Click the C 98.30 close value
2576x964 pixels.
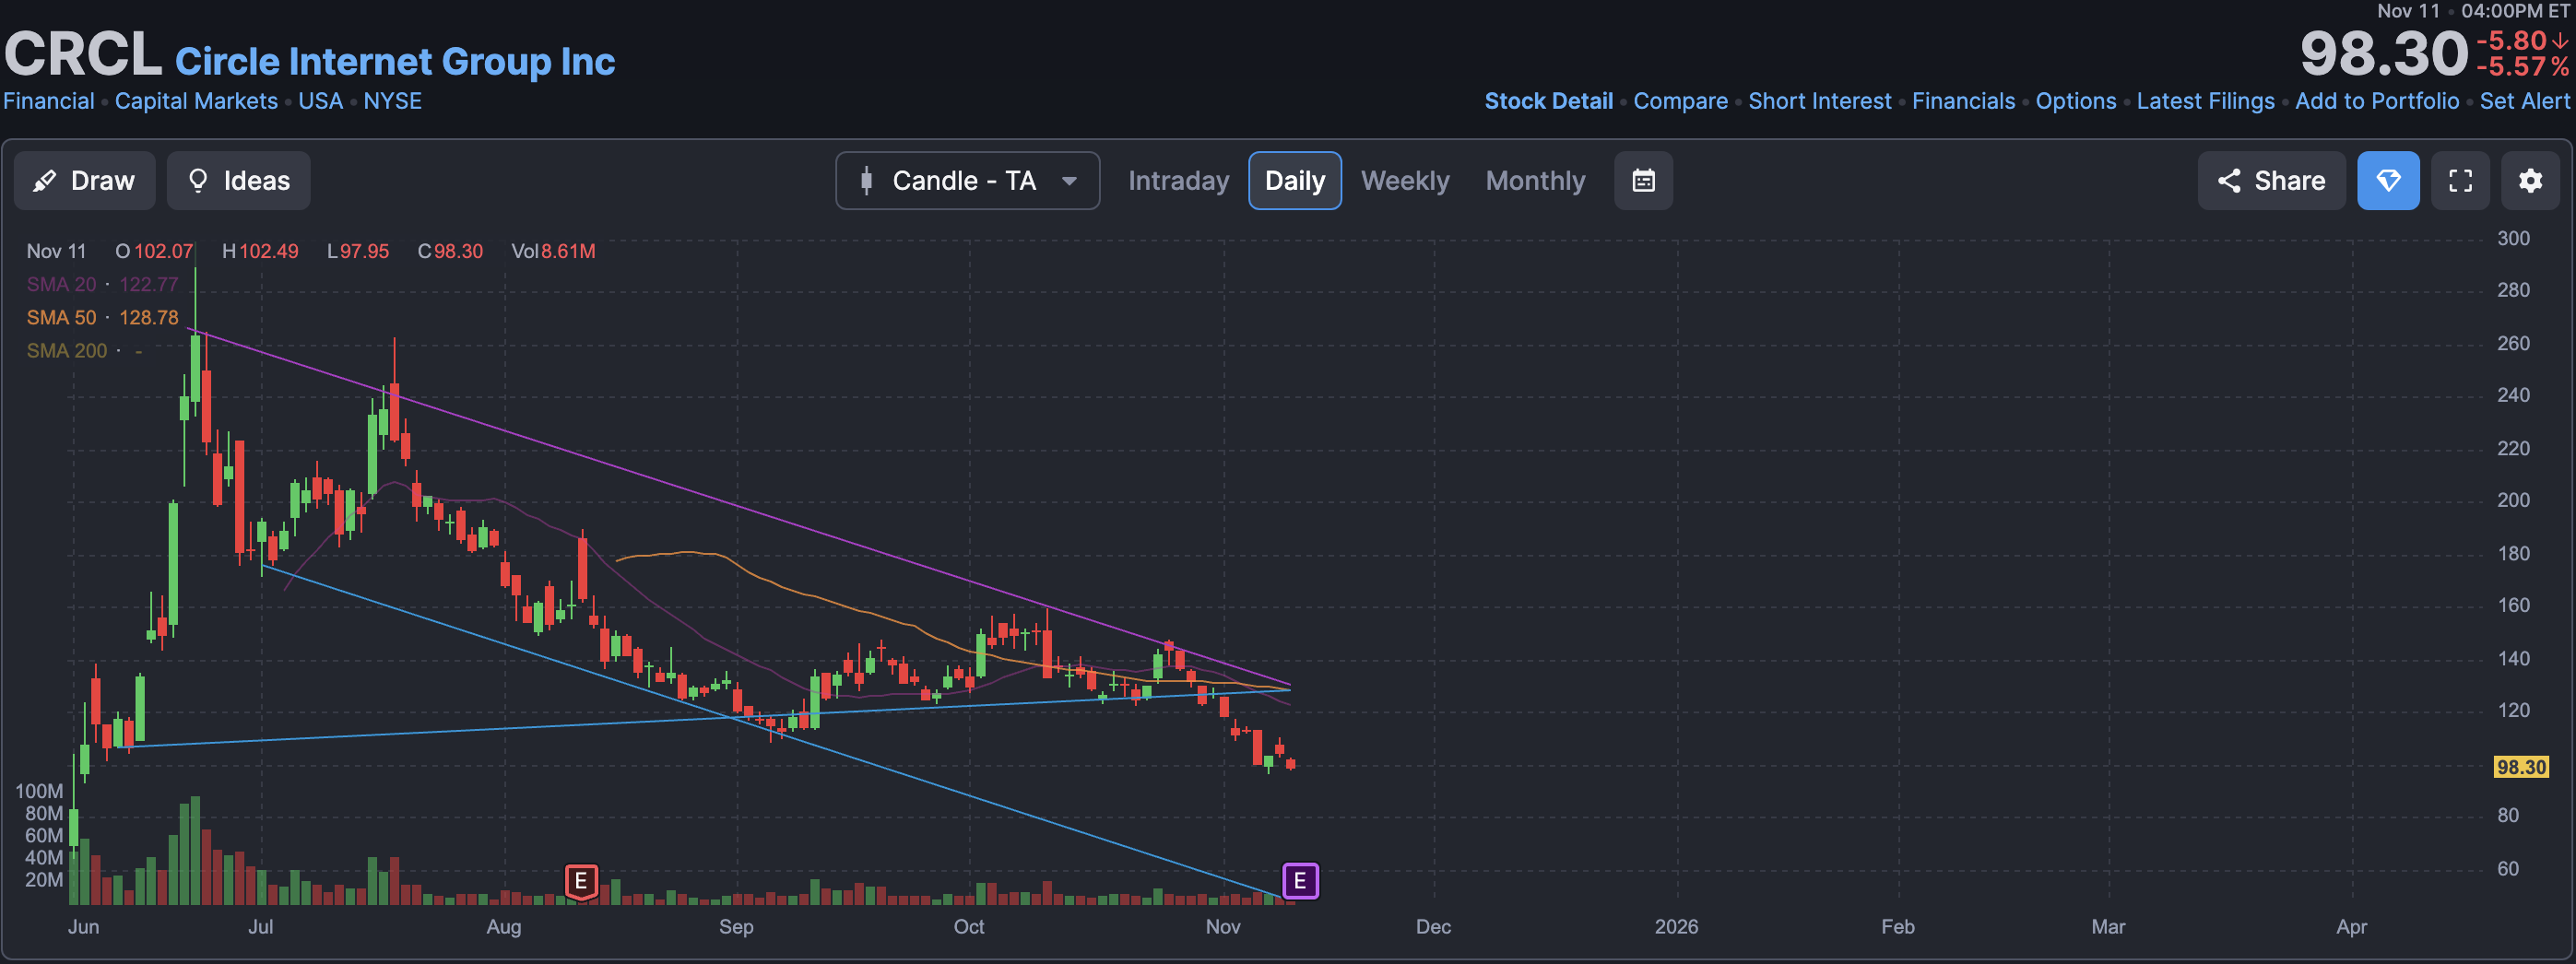[x=450, y=251]
